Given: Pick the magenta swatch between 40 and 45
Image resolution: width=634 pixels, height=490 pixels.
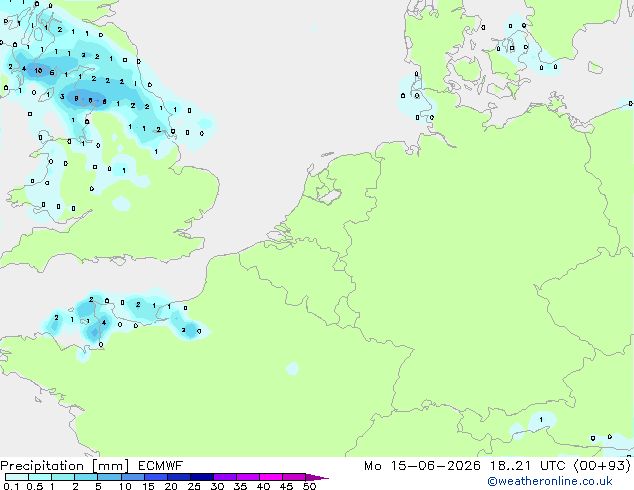Looking at the screenshot, I should (x=271, y=477).
